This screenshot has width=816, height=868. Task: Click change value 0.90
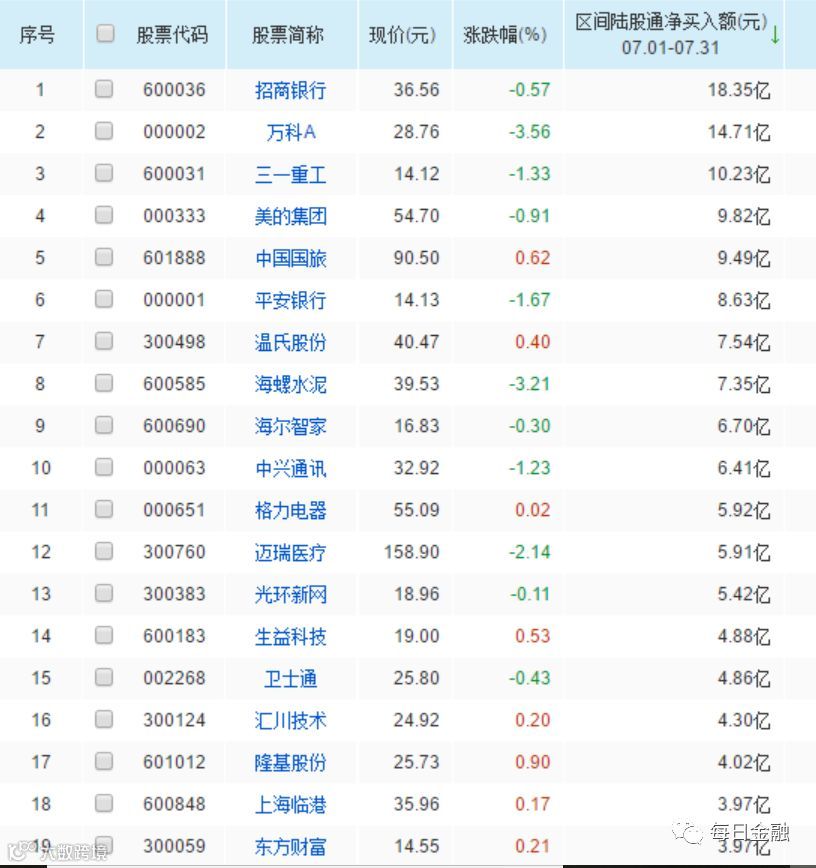(x=533, y=763)
